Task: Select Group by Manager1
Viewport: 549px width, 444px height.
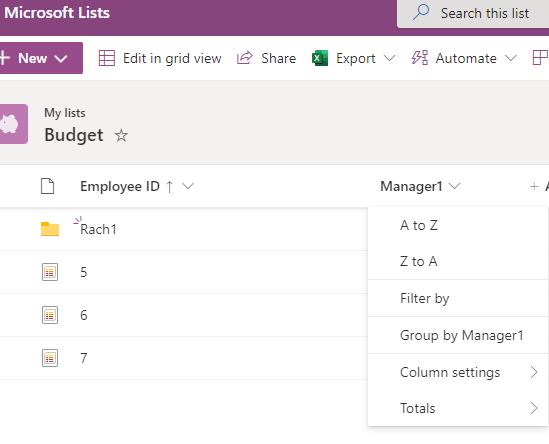Action: tap(458, 335)
